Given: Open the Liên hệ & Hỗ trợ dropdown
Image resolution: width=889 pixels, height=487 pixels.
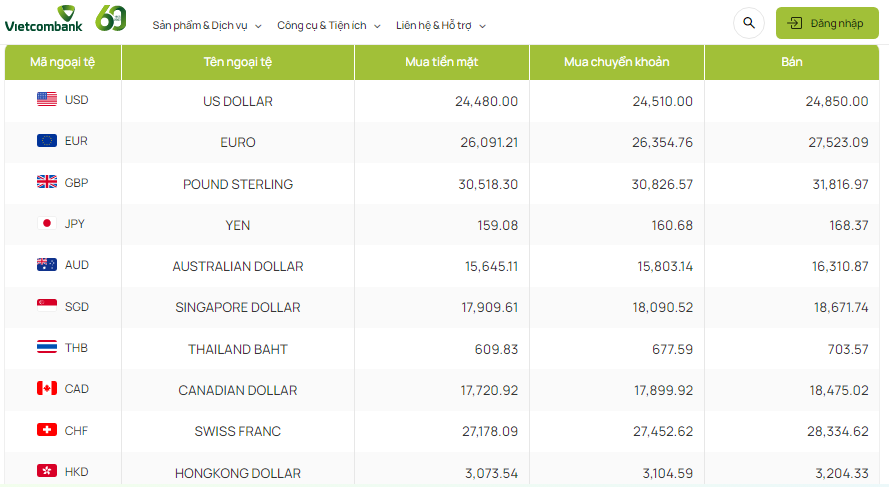Looking at the screenshot, I should point(441,25).
